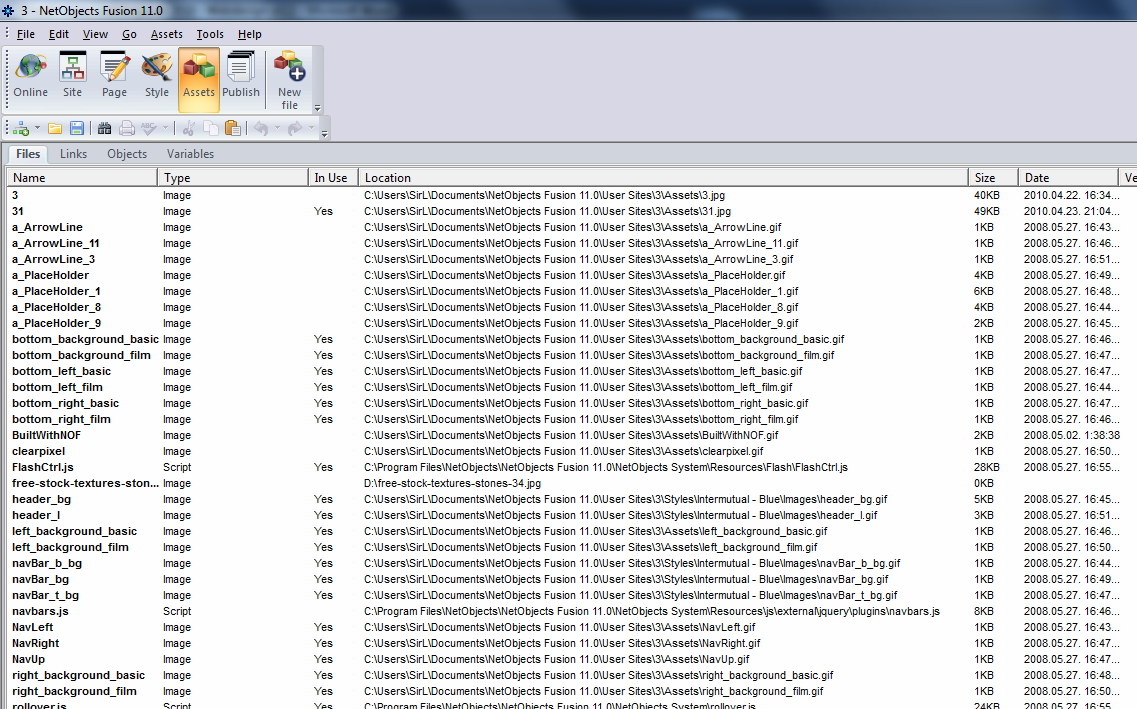Open the Edit menu
Screen dimensions: 1137x709
tap(59, 34)
